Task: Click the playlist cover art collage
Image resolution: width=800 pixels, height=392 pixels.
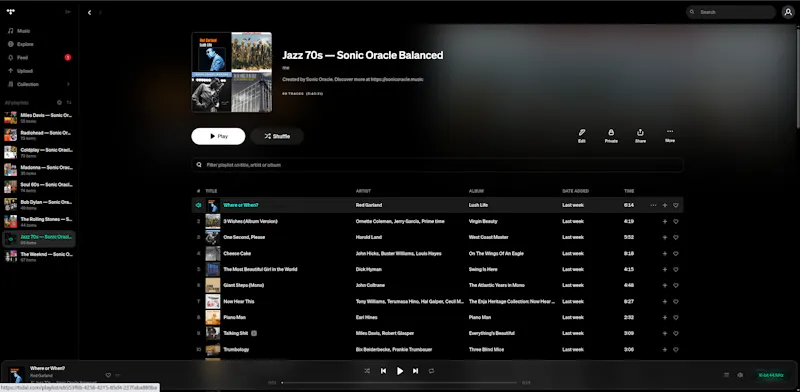Action: coord(232,72)
